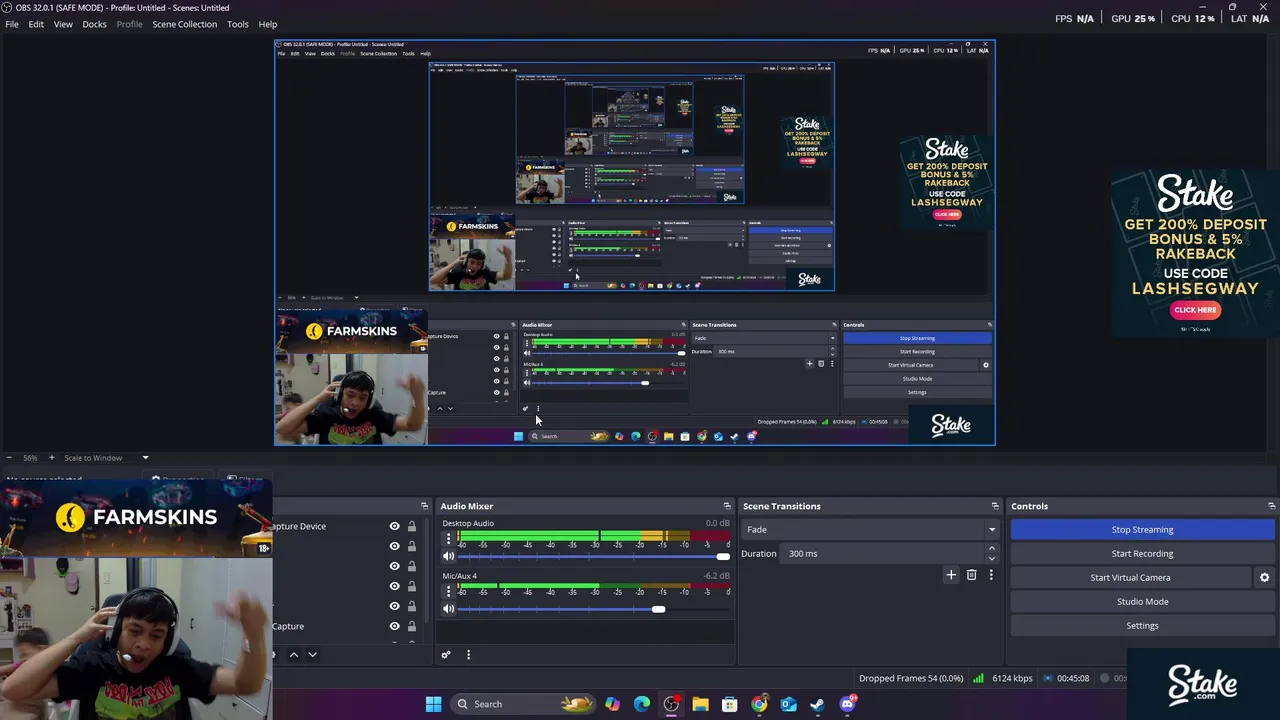Image resolution: width=1280 pixels, height=720 pixels.
Task: Open Discord from the taskbar
Action: pos(847,704)
